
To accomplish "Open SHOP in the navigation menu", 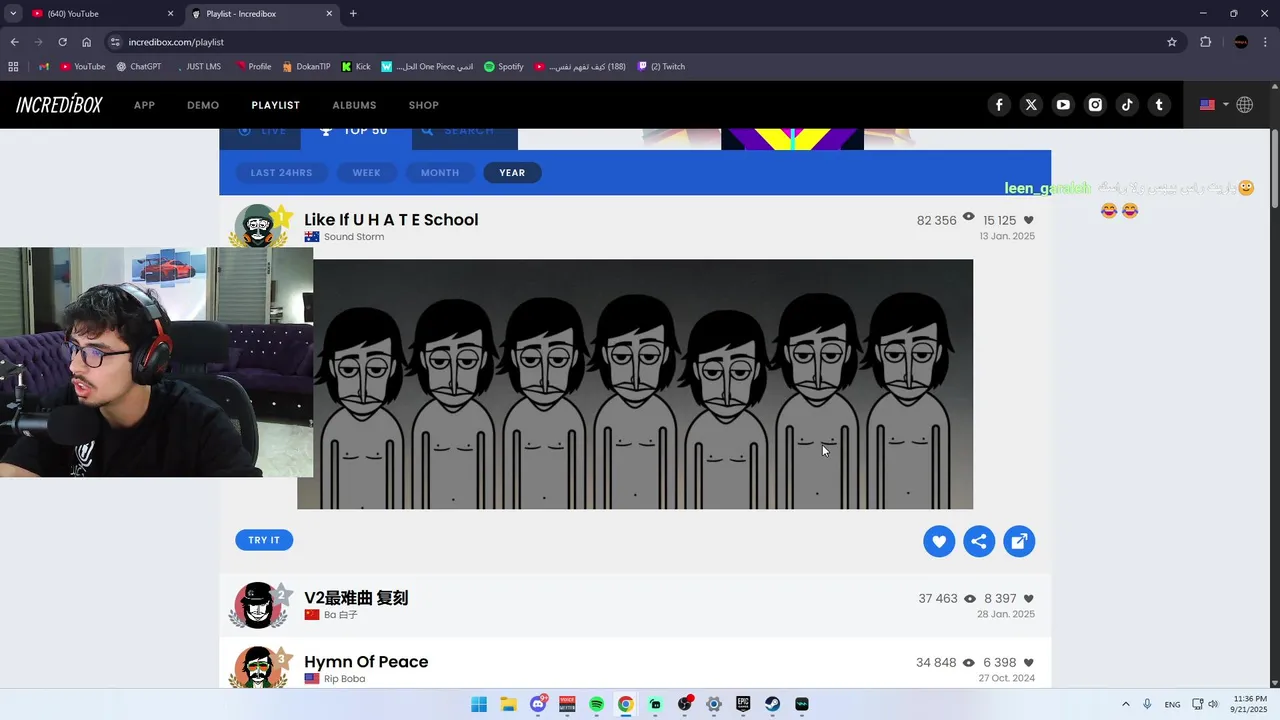I will coord(424,105).
